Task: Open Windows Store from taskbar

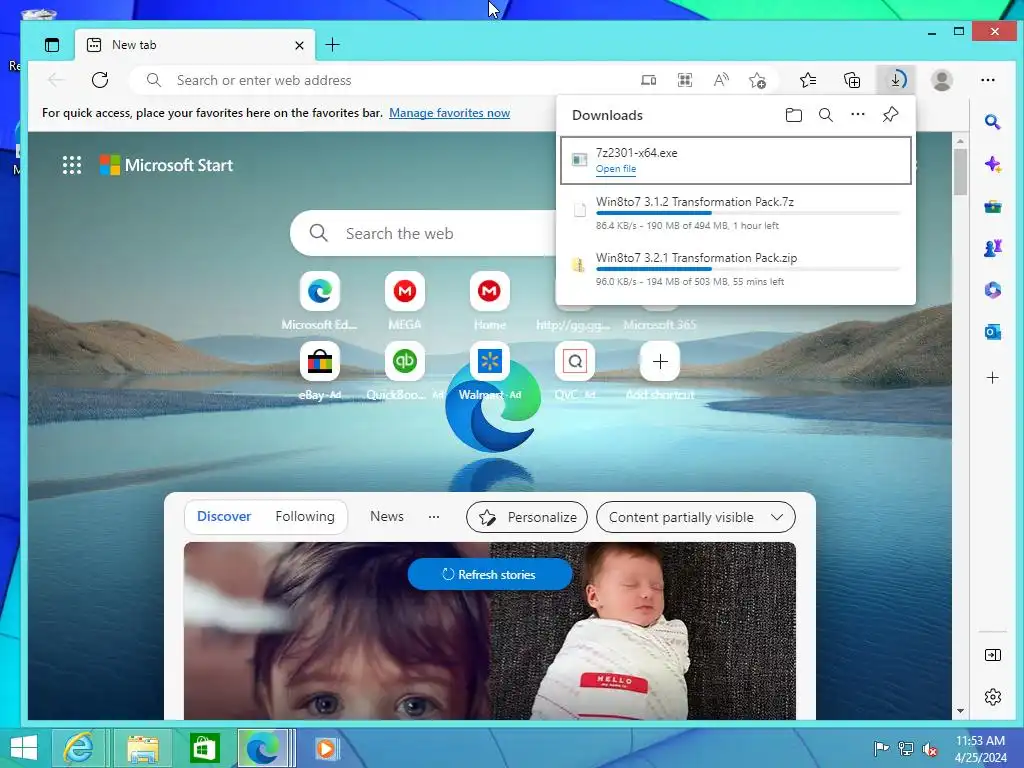Action: (204, 748)
